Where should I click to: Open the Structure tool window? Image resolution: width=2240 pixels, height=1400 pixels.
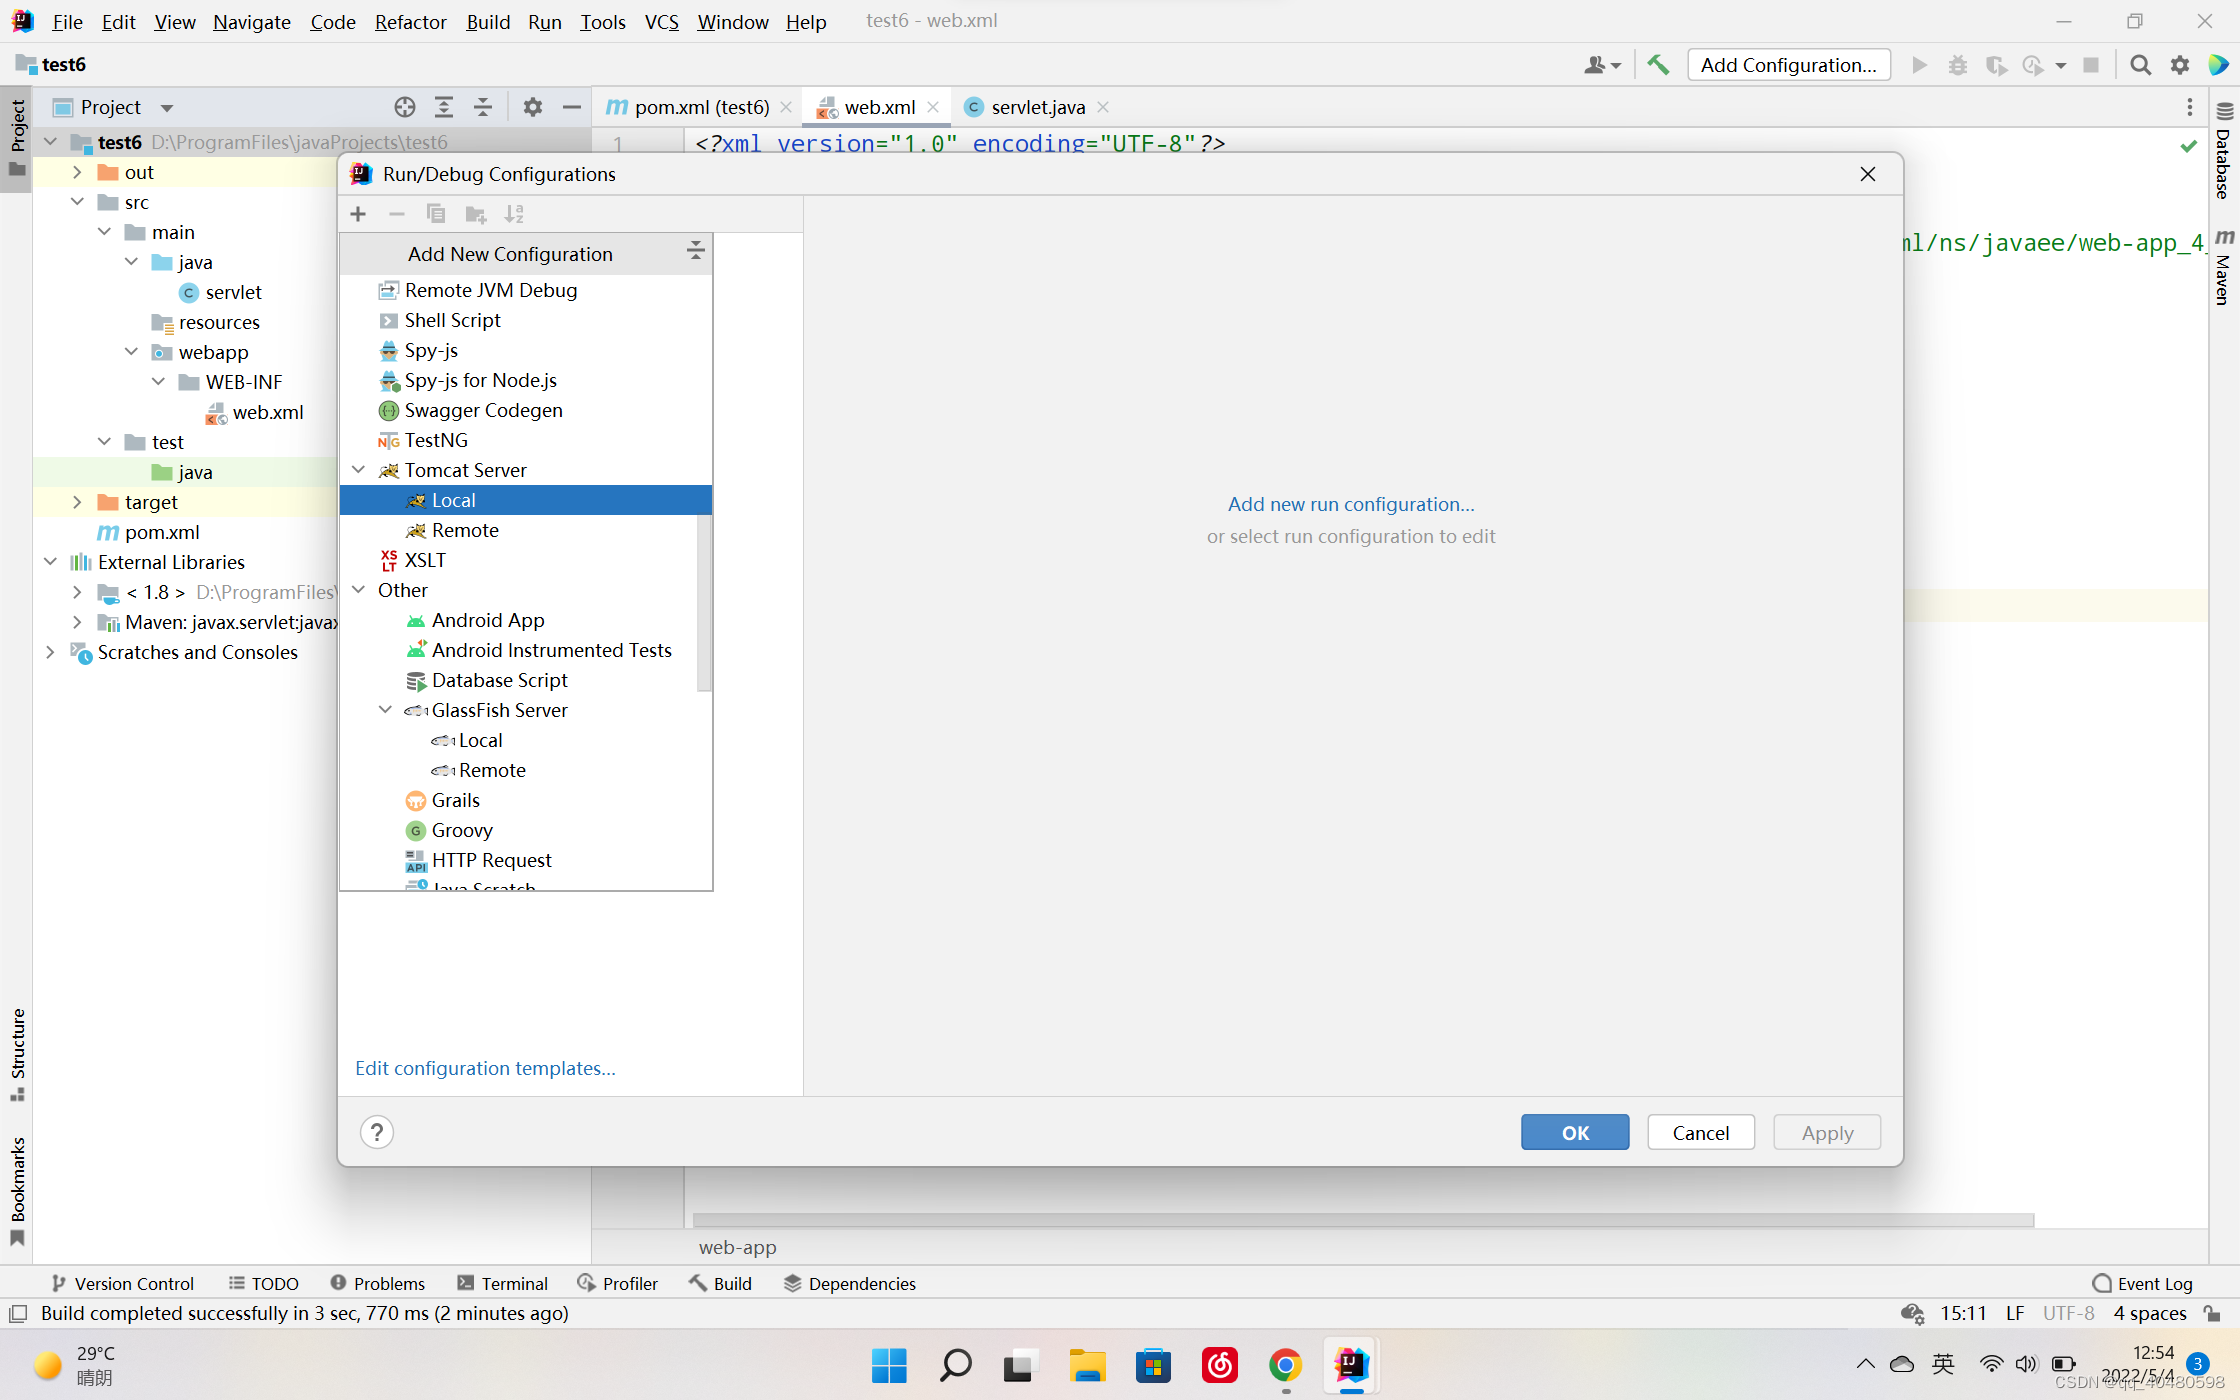(17, 1053)
